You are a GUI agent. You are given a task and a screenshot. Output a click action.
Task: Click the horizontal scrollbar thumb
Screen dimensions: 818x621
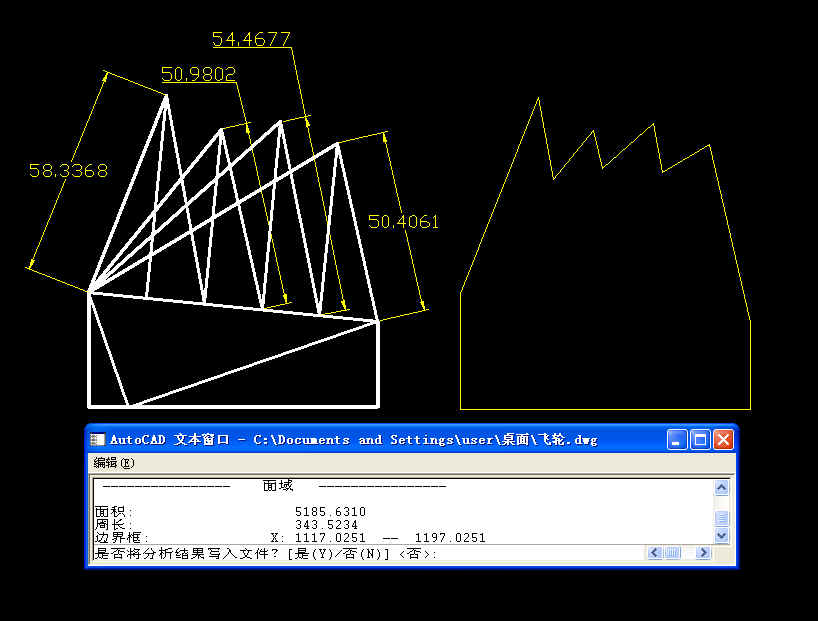(673, 553)
